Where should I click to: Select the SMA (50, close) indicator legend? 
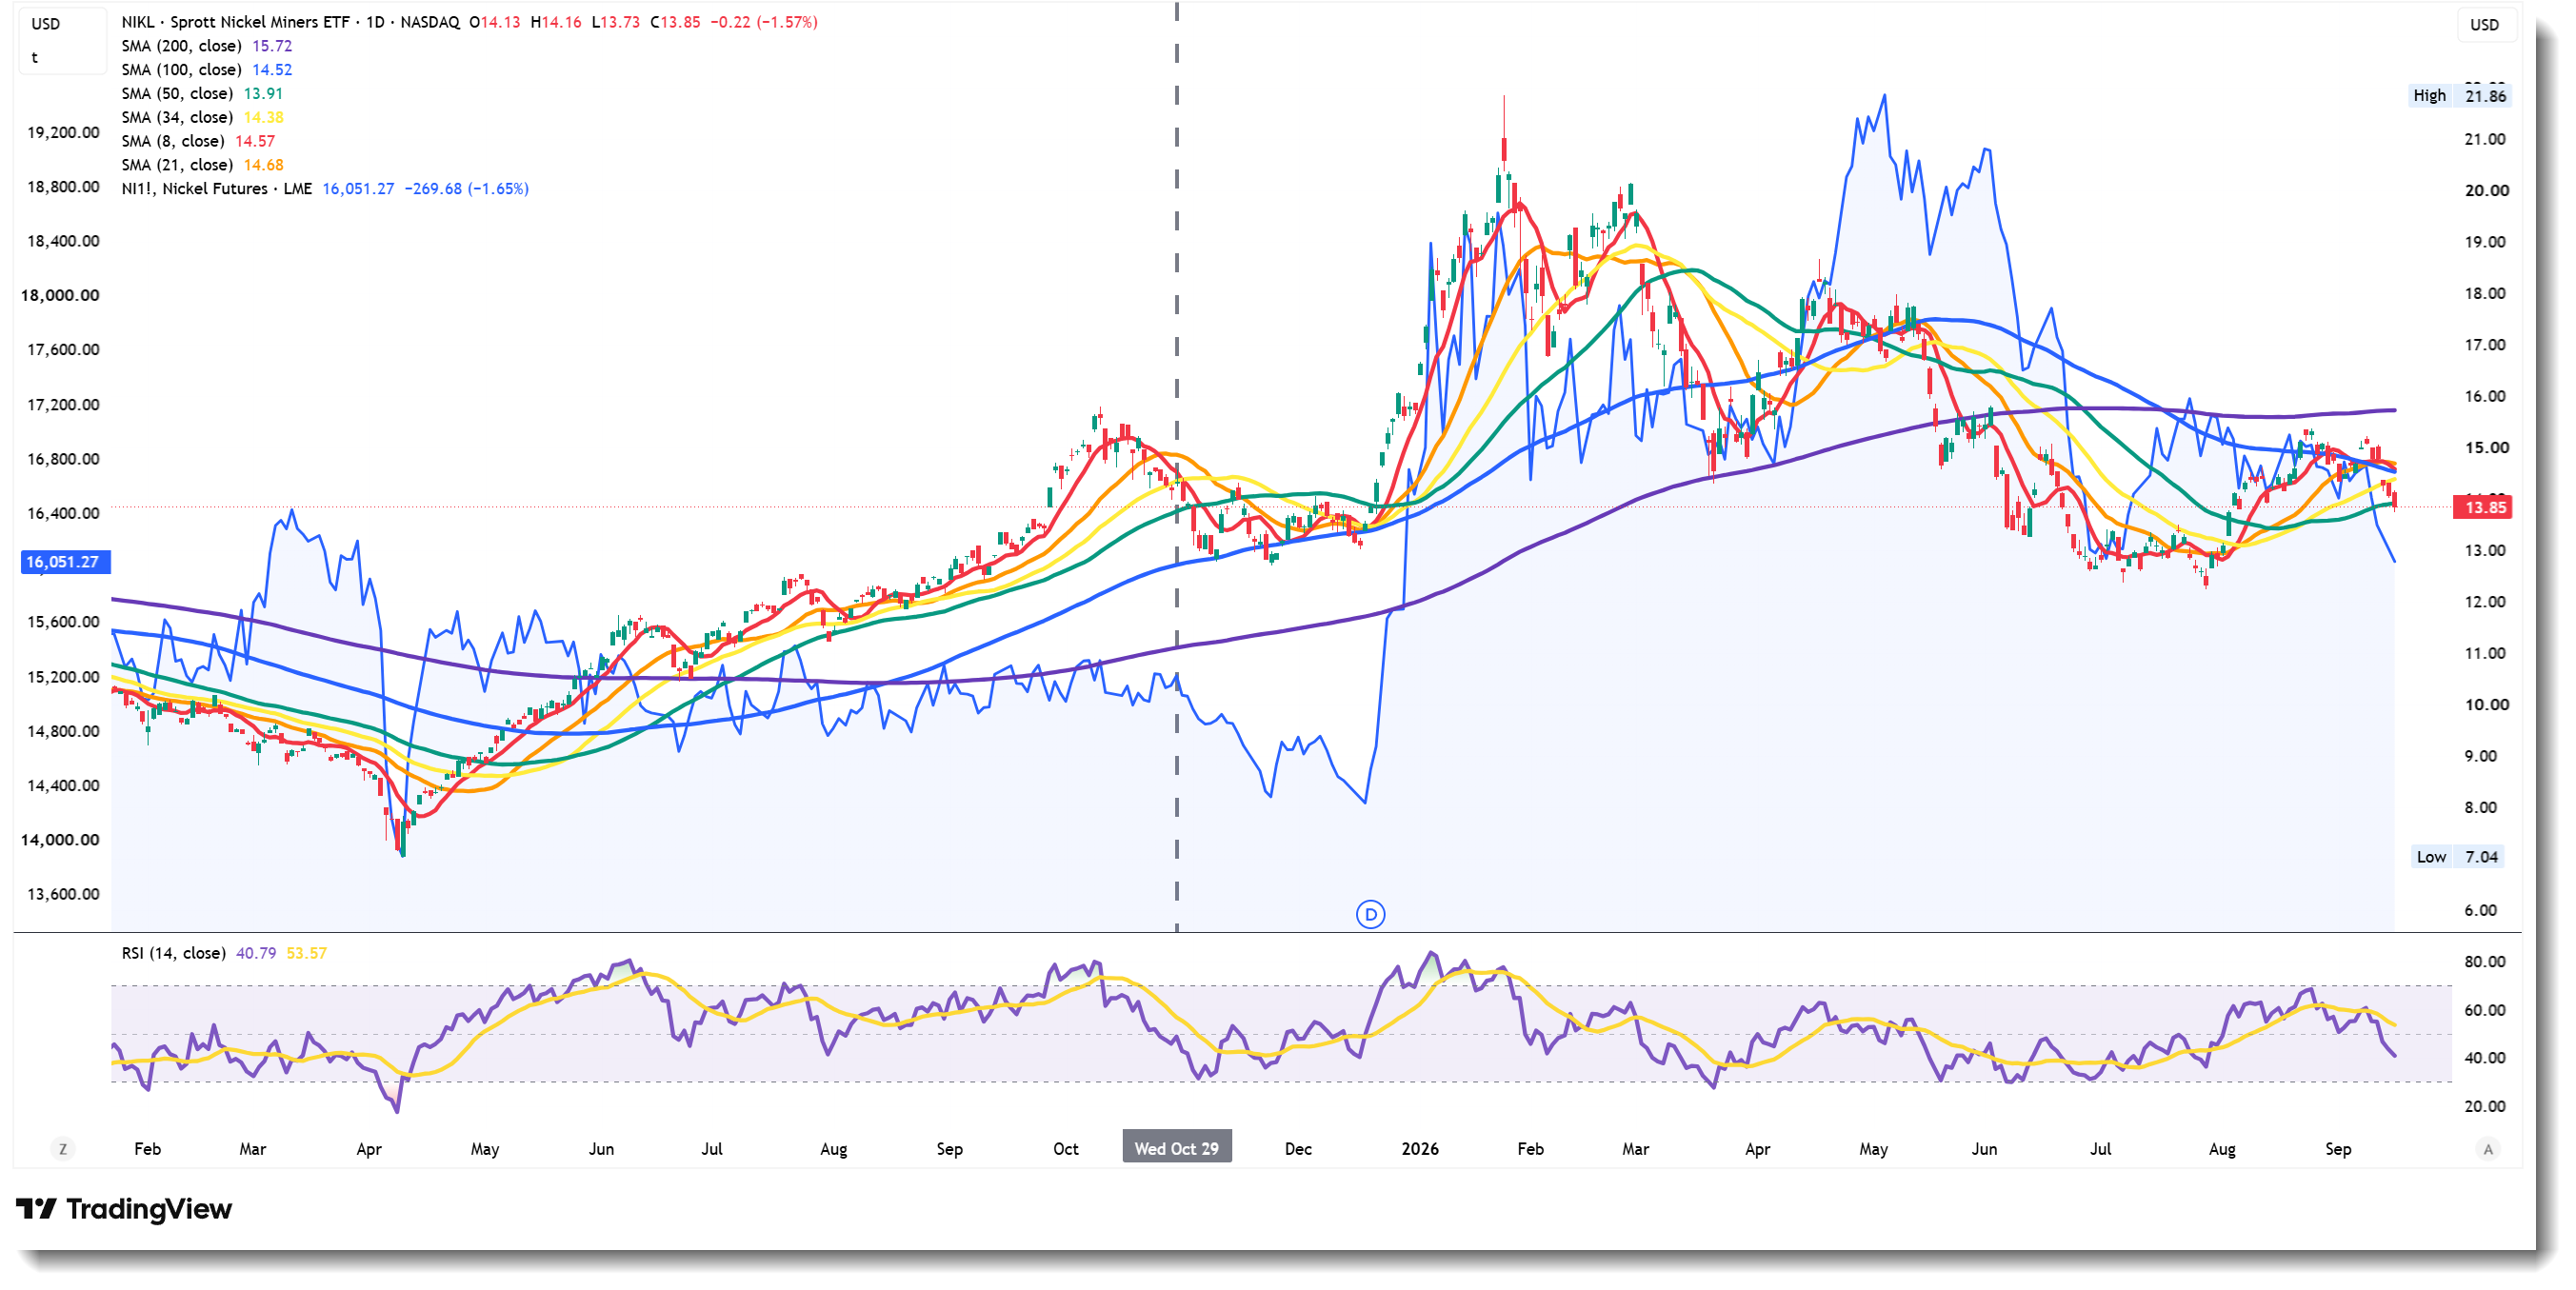[x=177, y=94]
